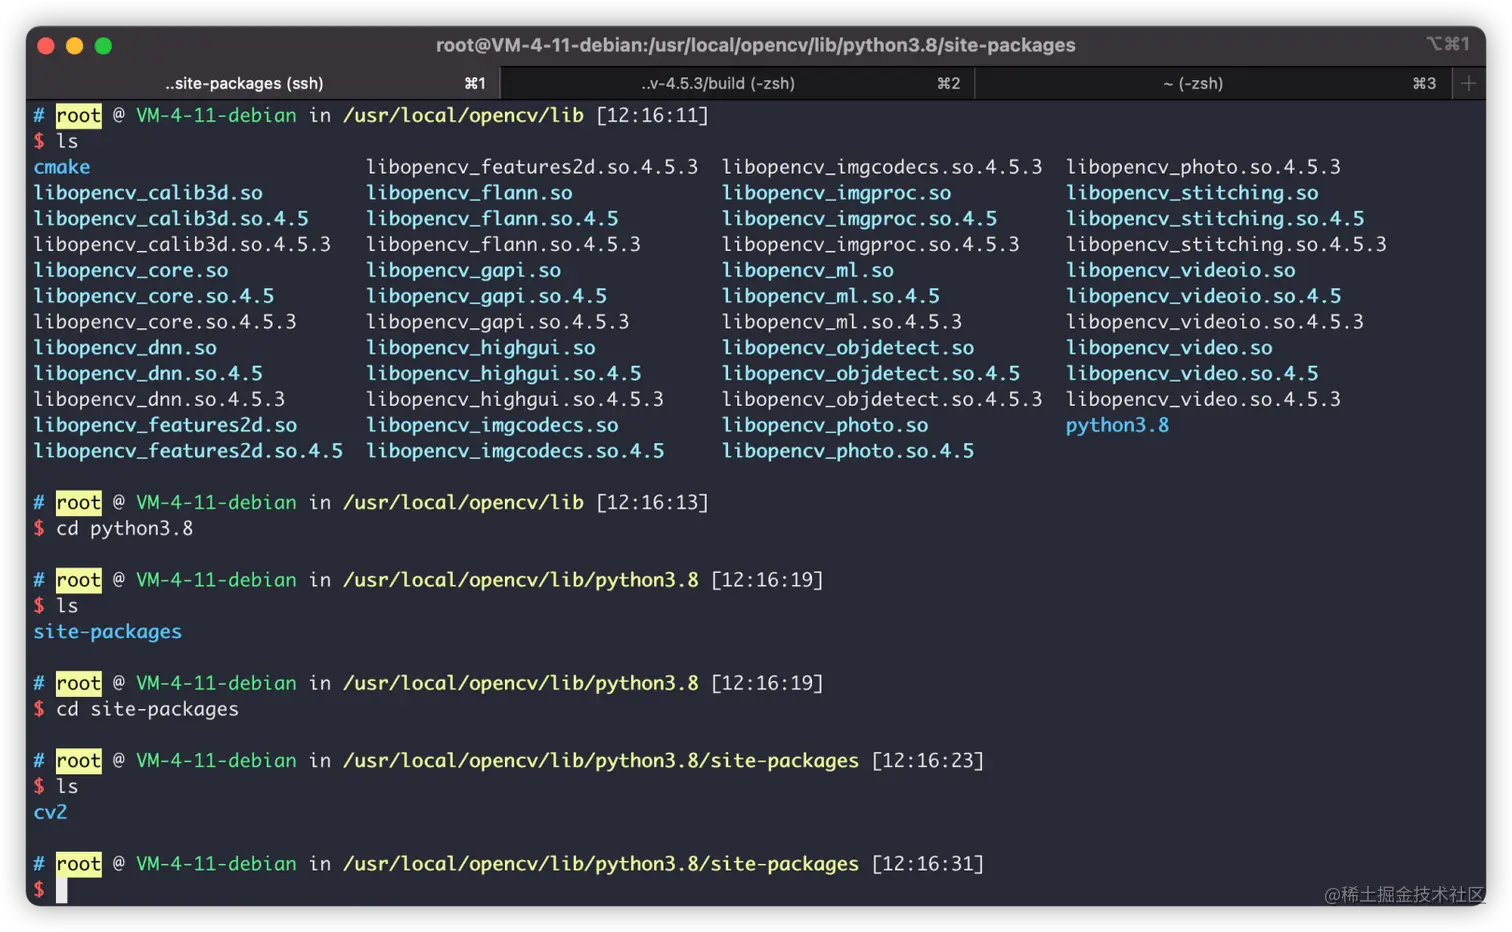Switch to the ..site-packages (ssh) tab
This screenshot has height=932, width=1512.
click(263, 84)
